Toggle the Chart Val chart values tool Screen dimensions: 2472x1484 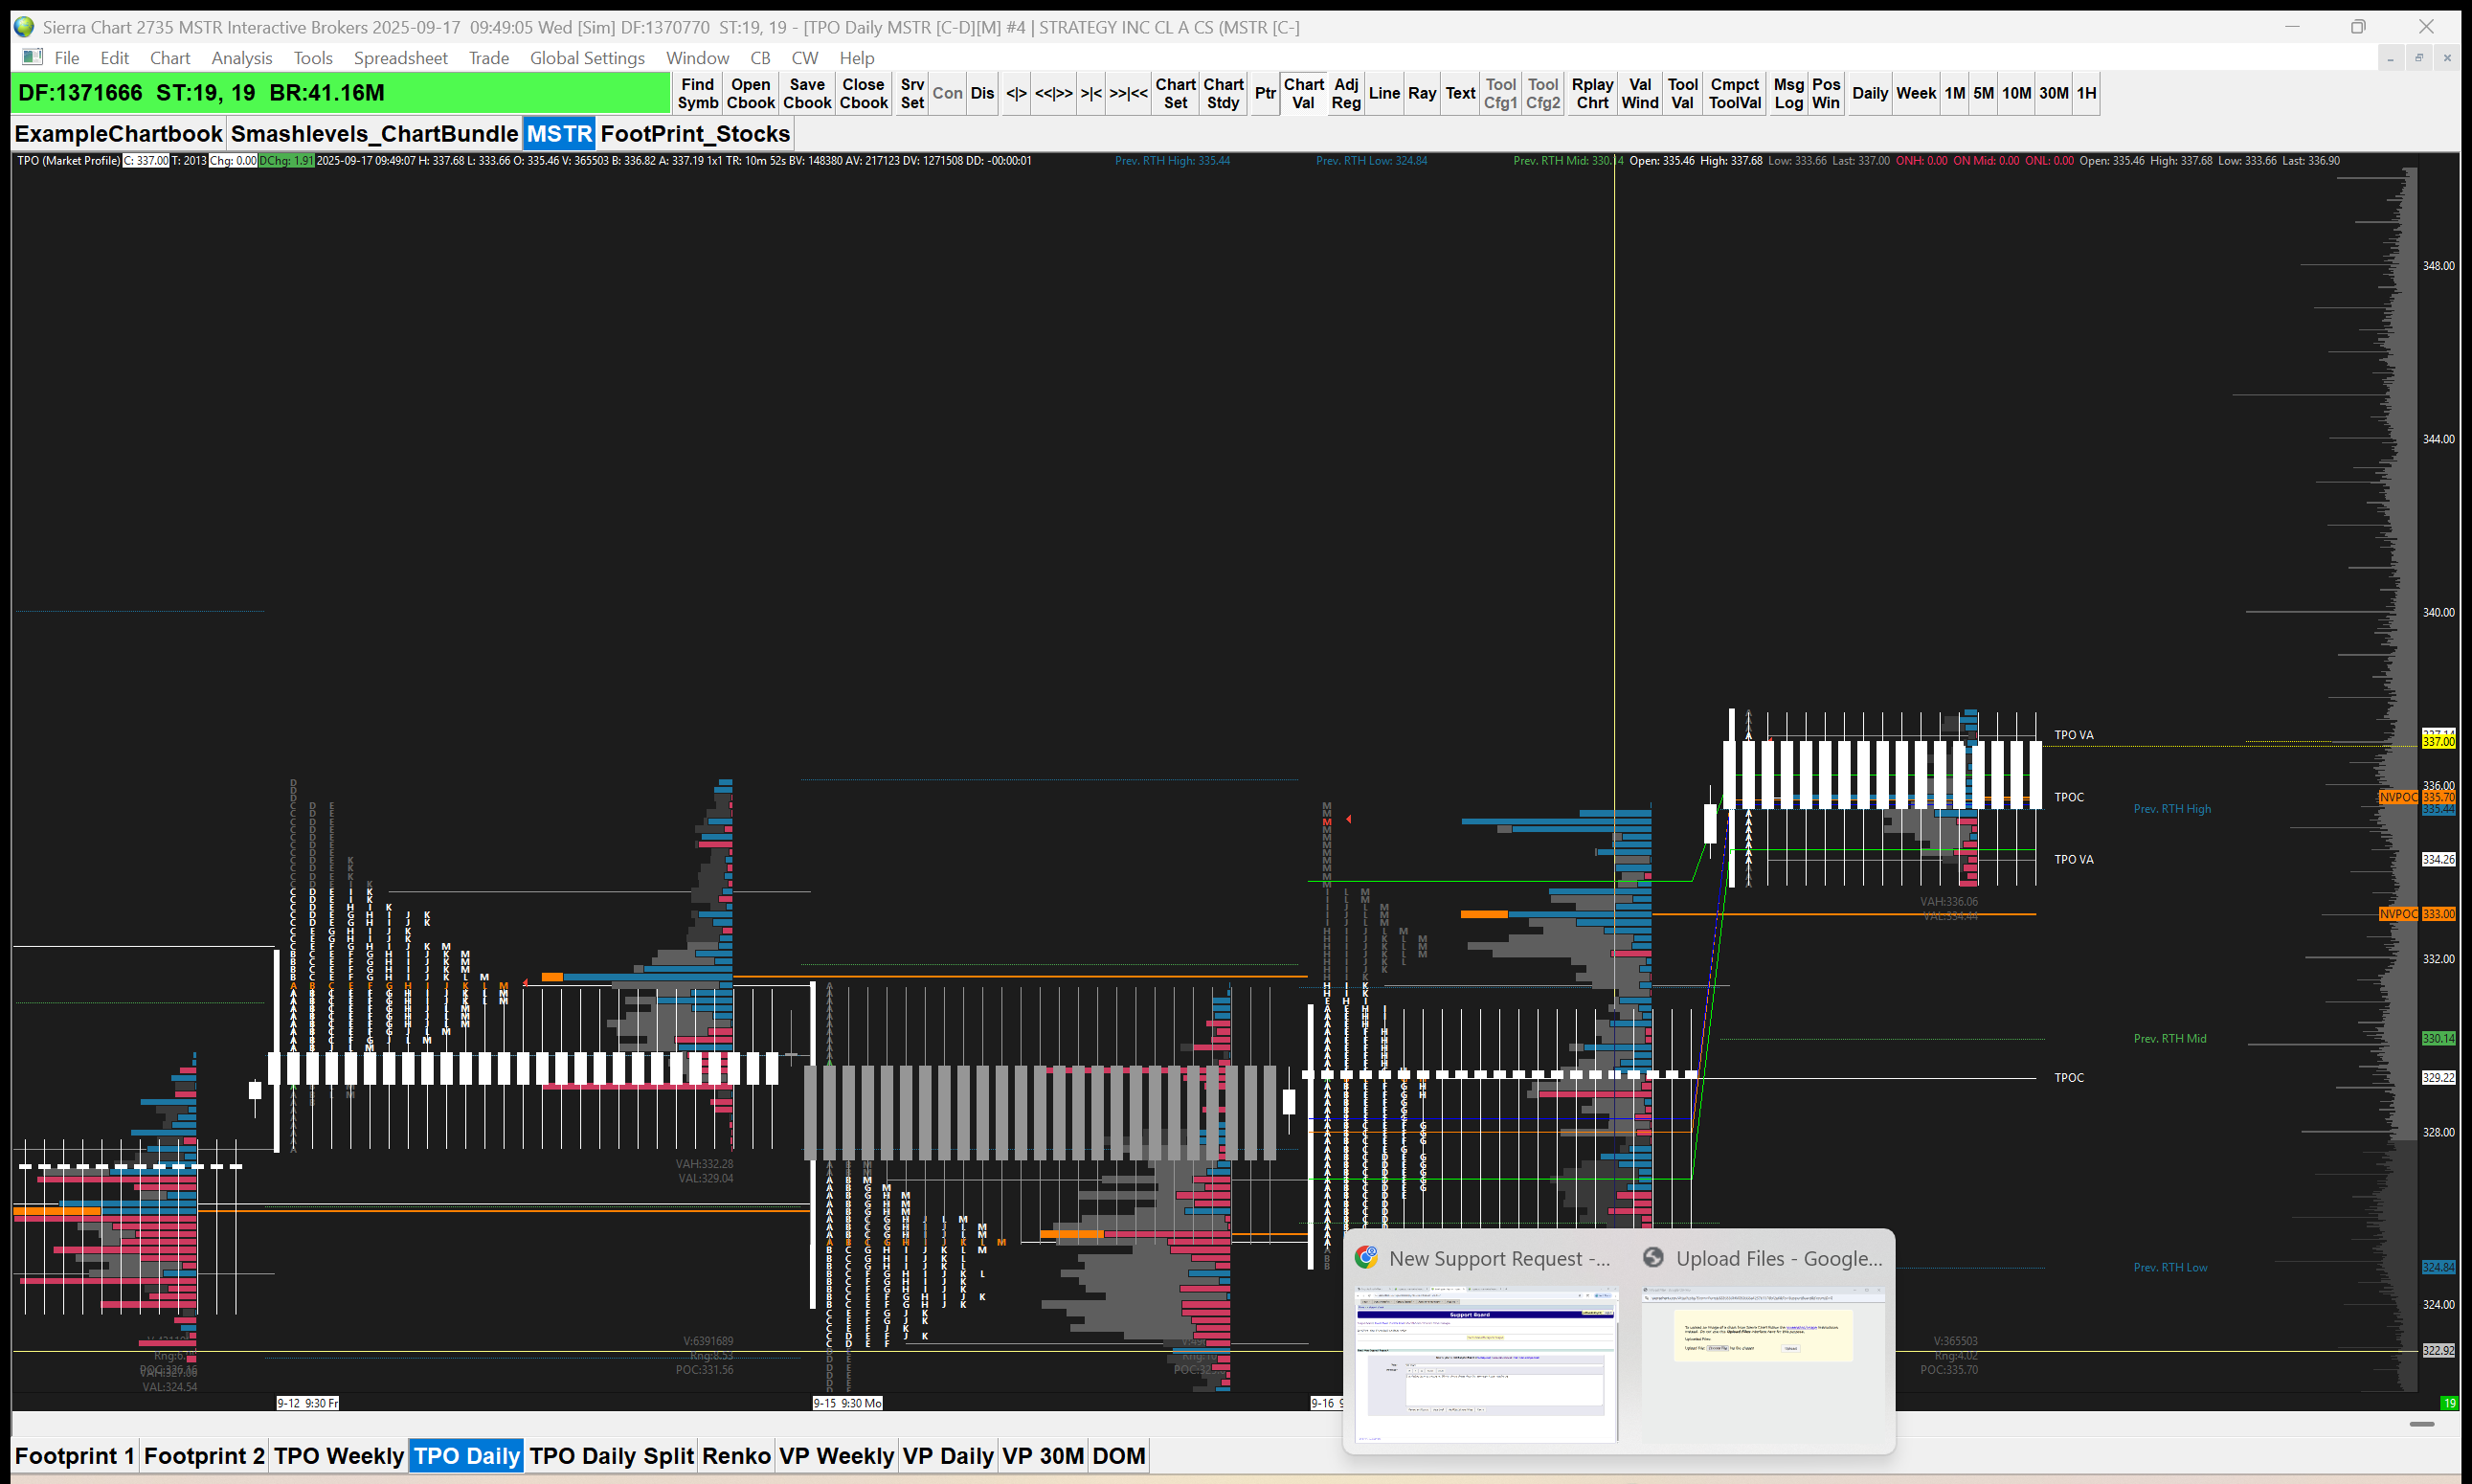pos(1303,93)
